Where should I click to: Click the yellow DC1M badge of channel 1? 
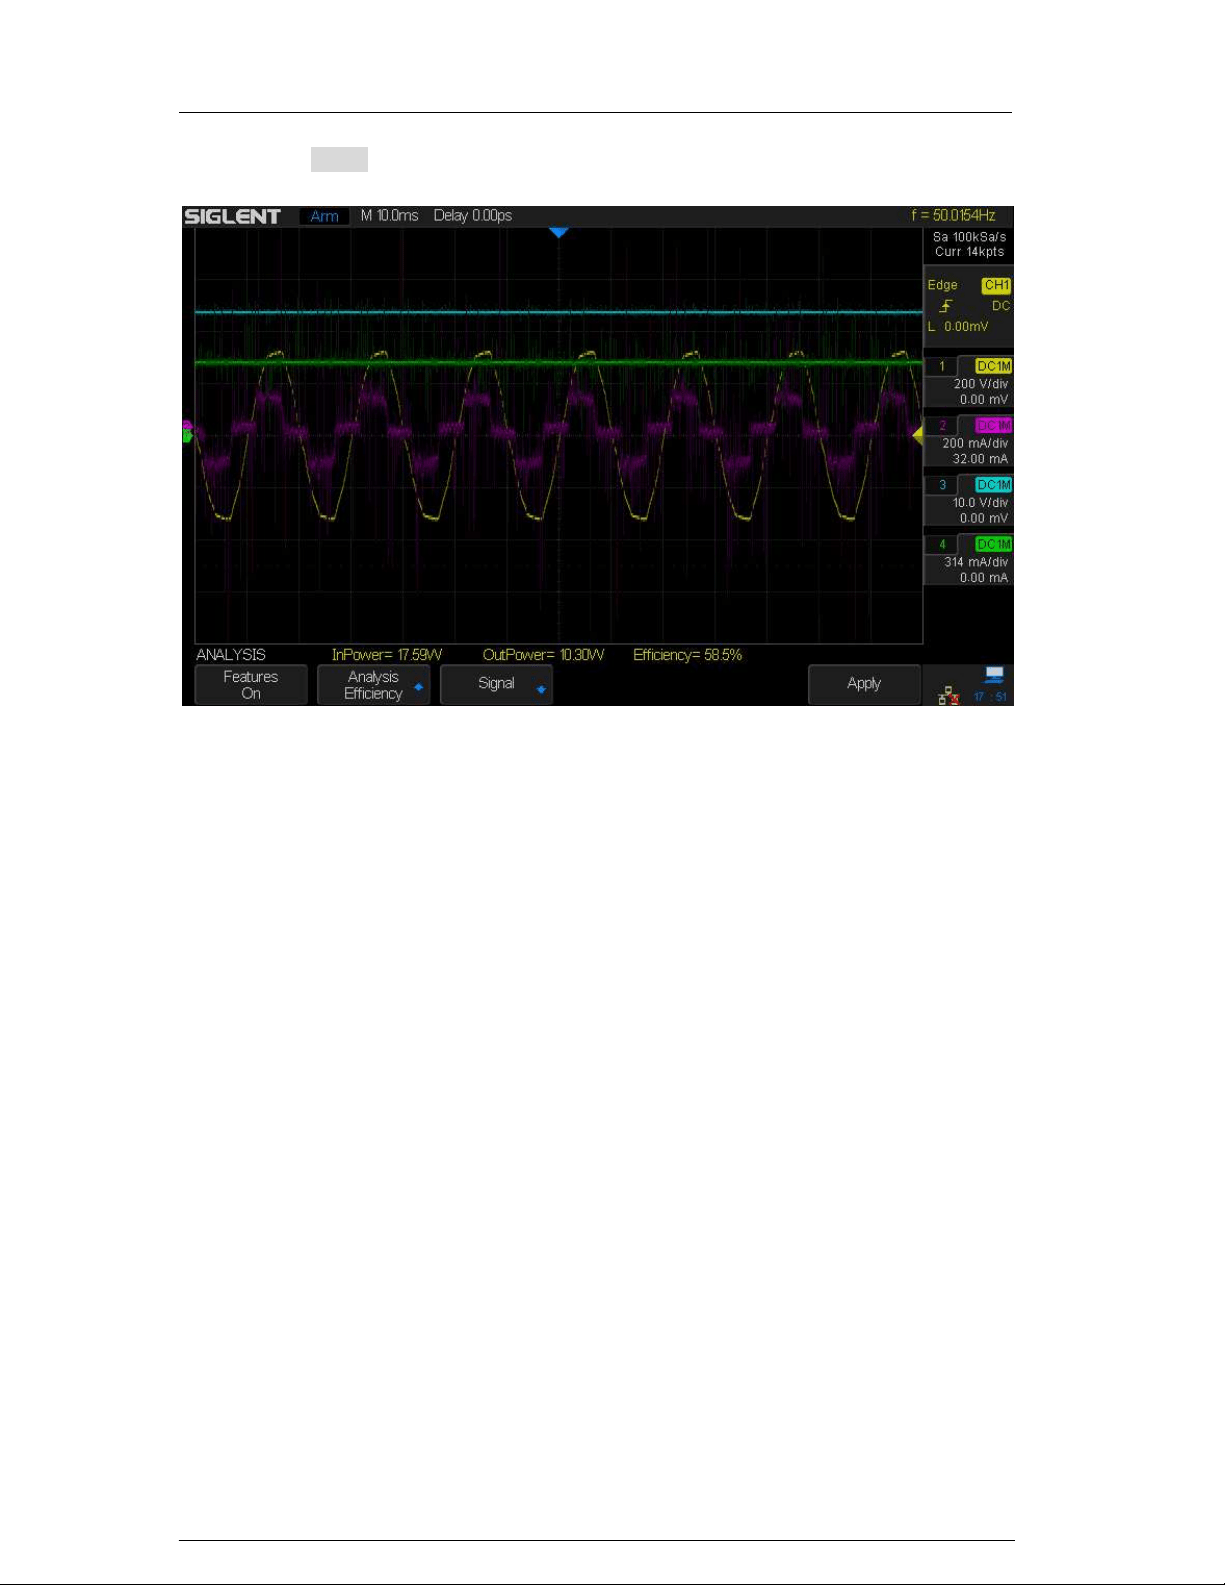(x=993, y=366)
